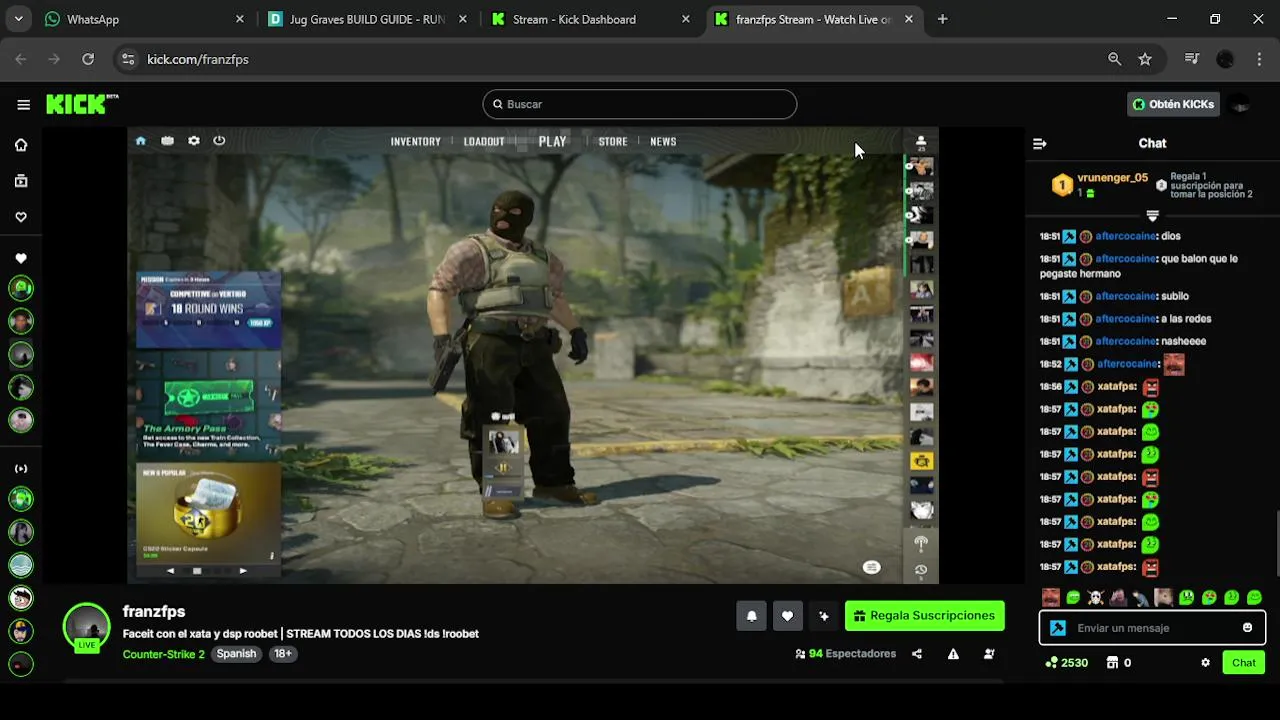Screen dimensions: 1280x720
Task: Open the Following heart outline icon
Action: pos(21,217)
